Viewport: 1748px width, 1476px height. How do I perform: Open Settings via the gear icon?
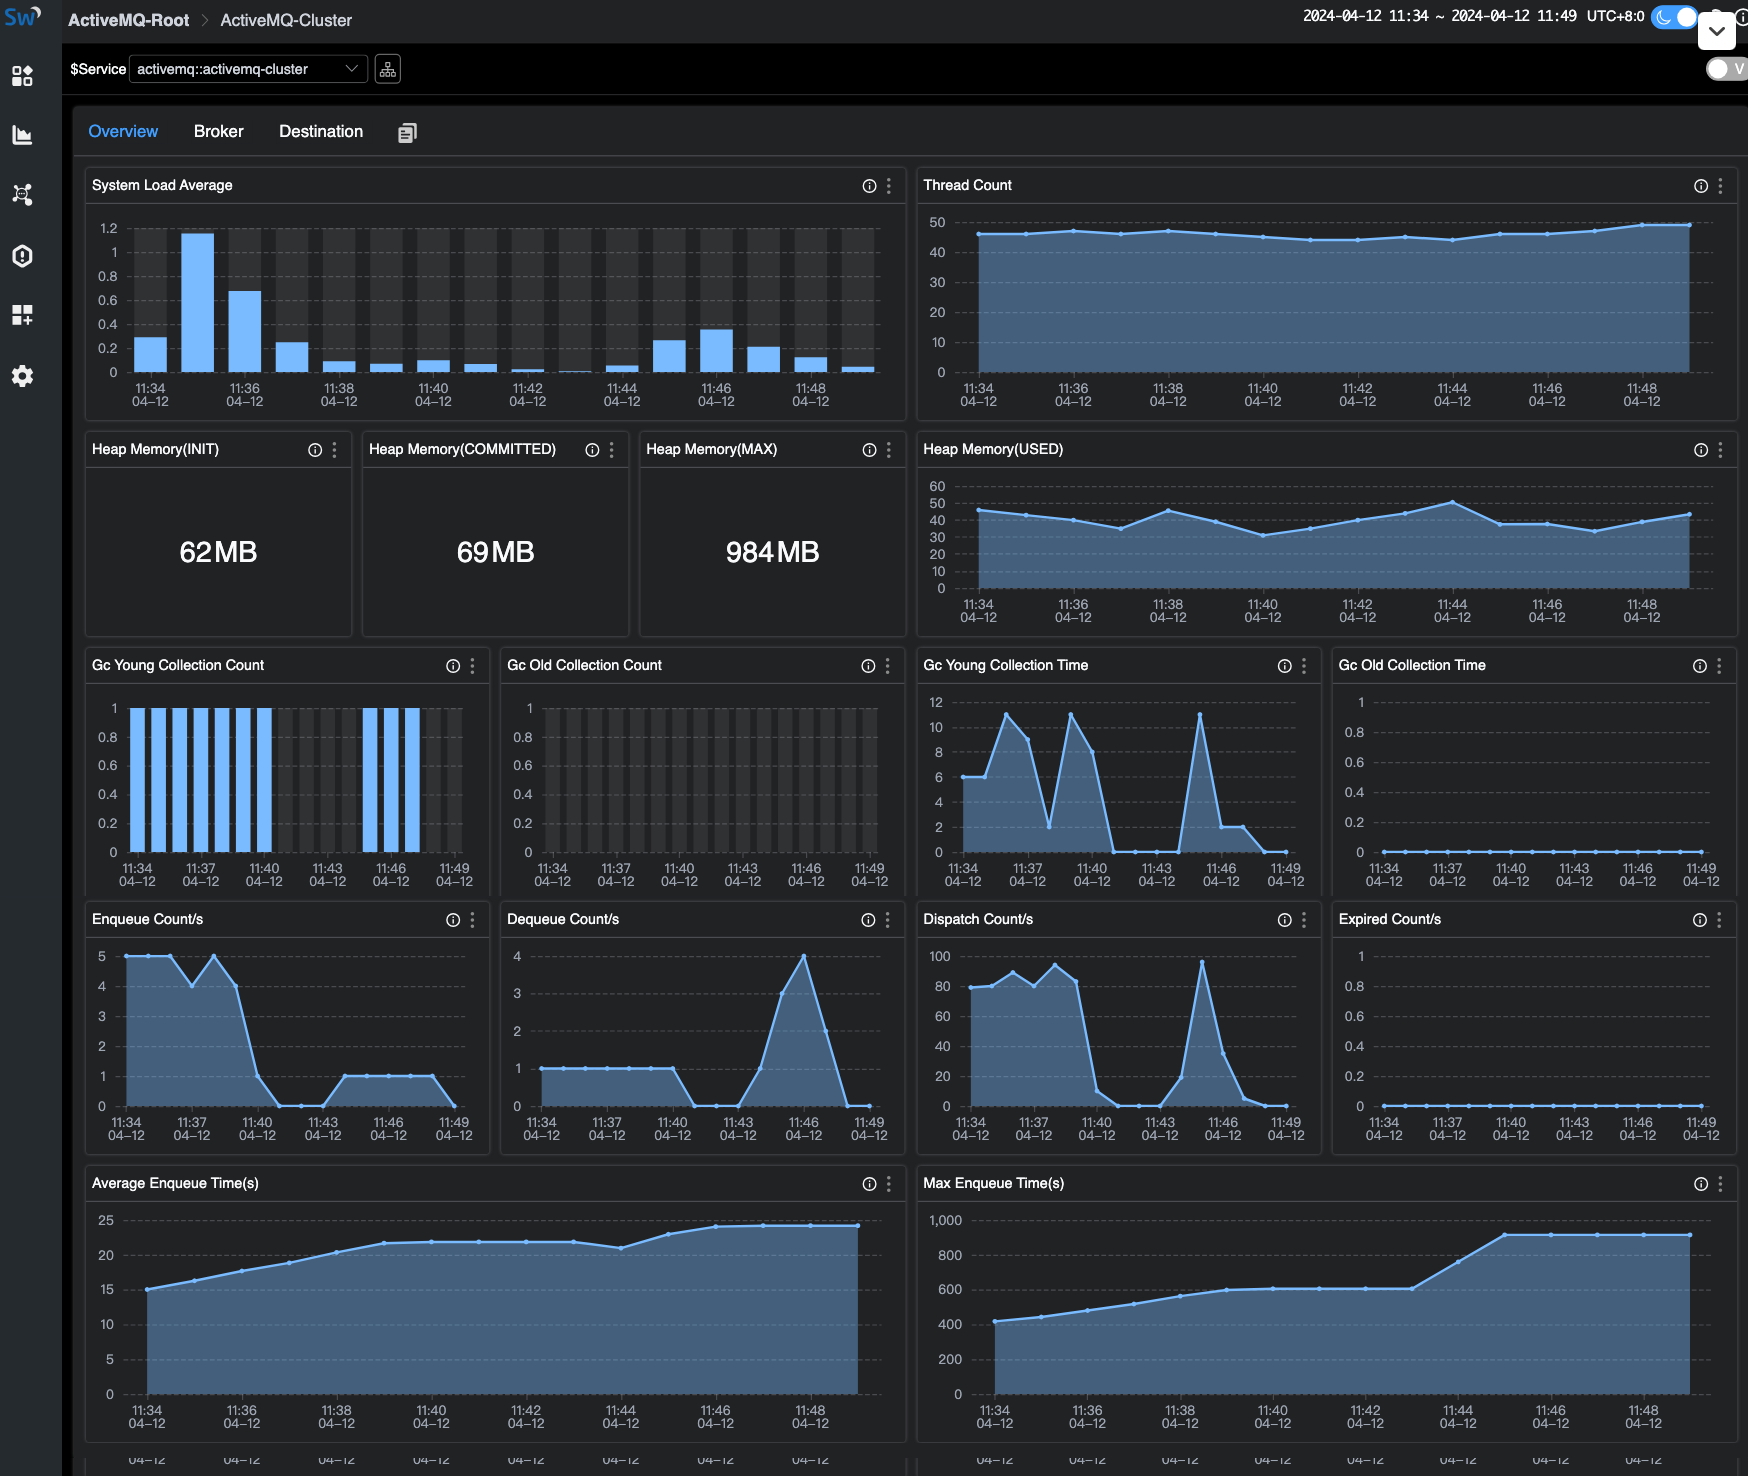[x=22, y=376]
